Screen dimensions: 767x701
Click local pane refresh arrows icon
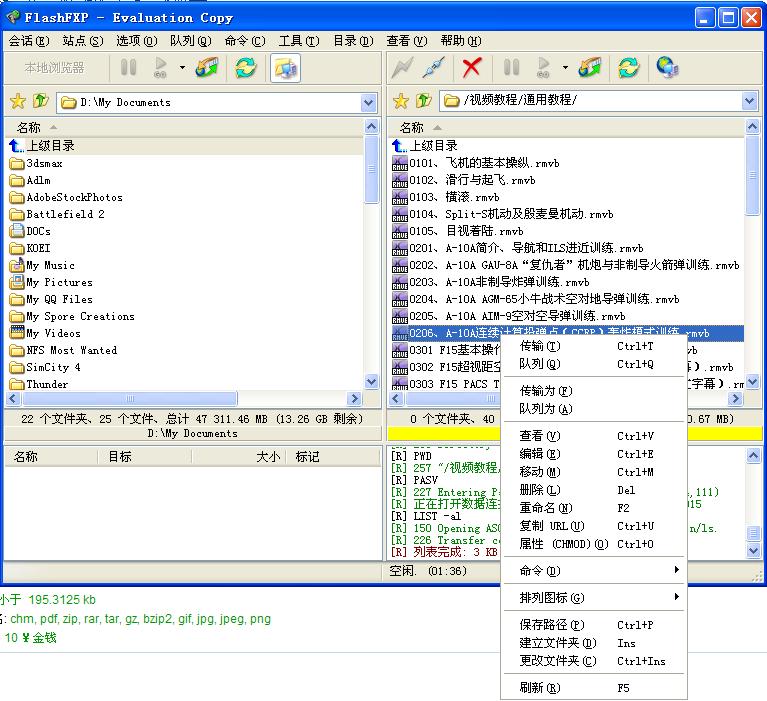pyautogui.click(x=246, y=68)
